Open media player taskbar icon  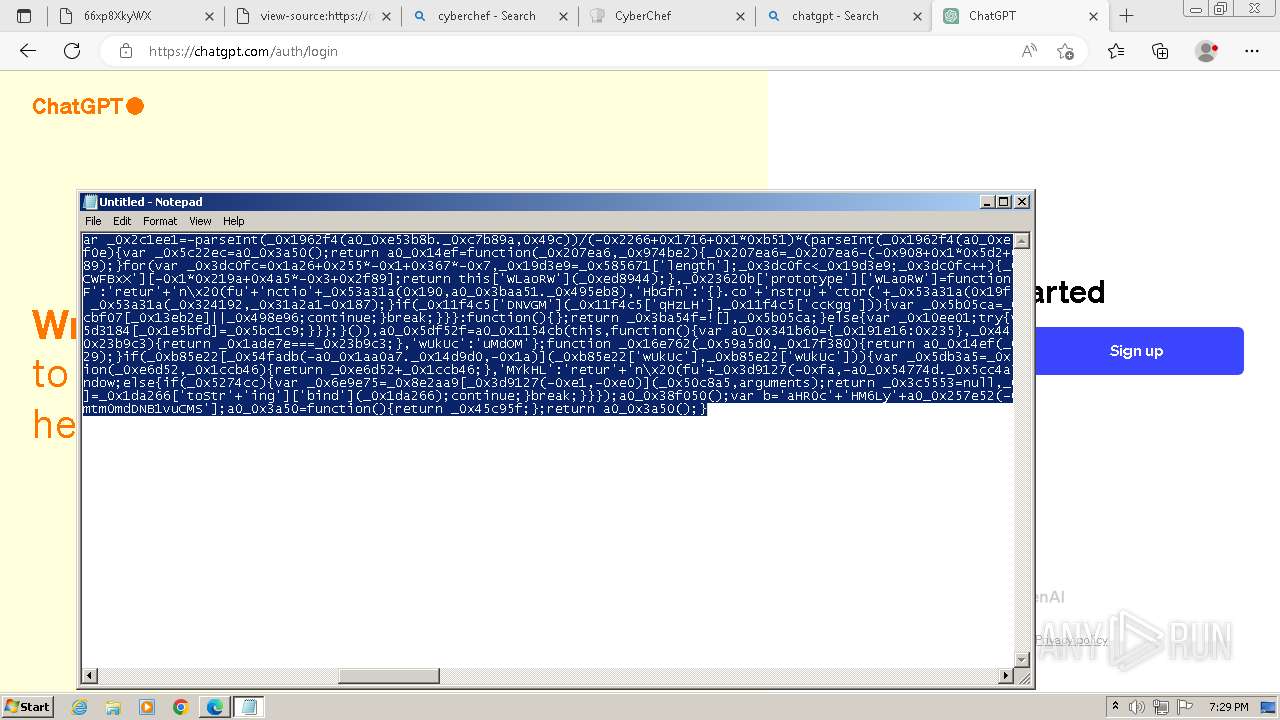click(x=147, y=707)
